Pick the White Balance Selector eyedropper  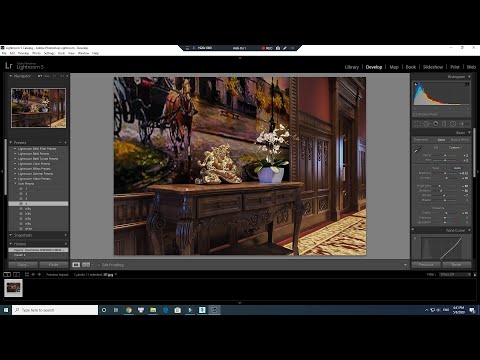pyautogui.click(x=418, y=150)
